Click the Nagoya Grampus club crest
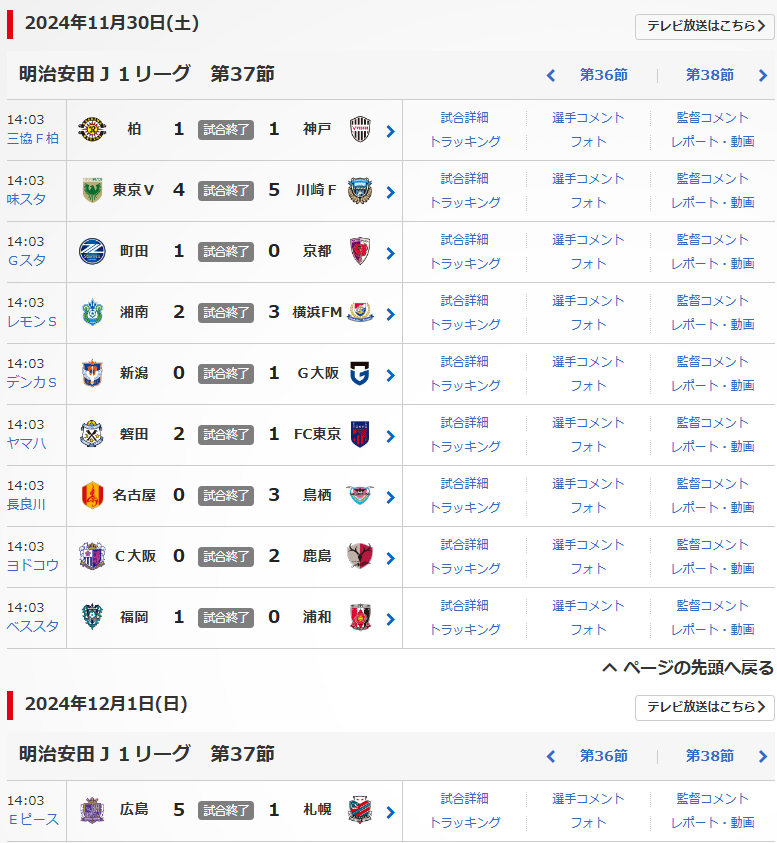The width and height of the screenshot is (777, 843). pyautogui.click(x=92, y=496)
